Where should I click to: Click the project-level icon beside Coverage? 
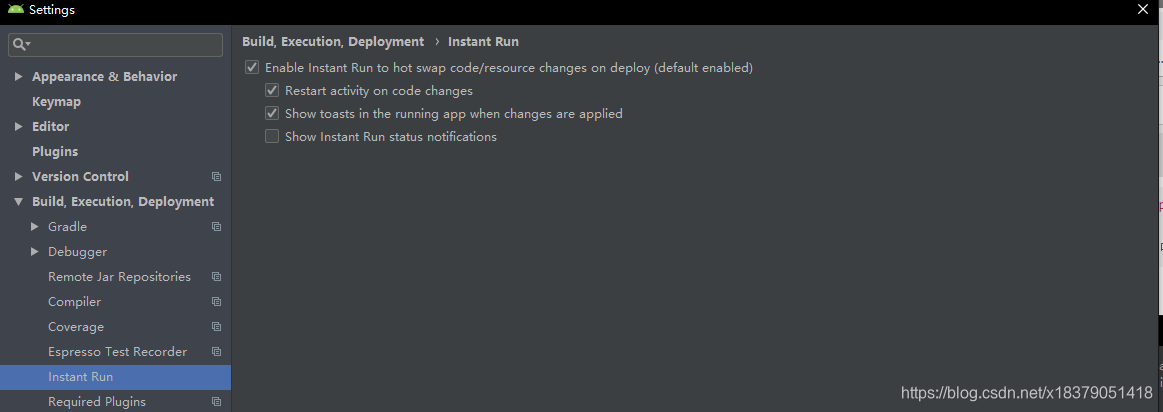tap(217, 327)
